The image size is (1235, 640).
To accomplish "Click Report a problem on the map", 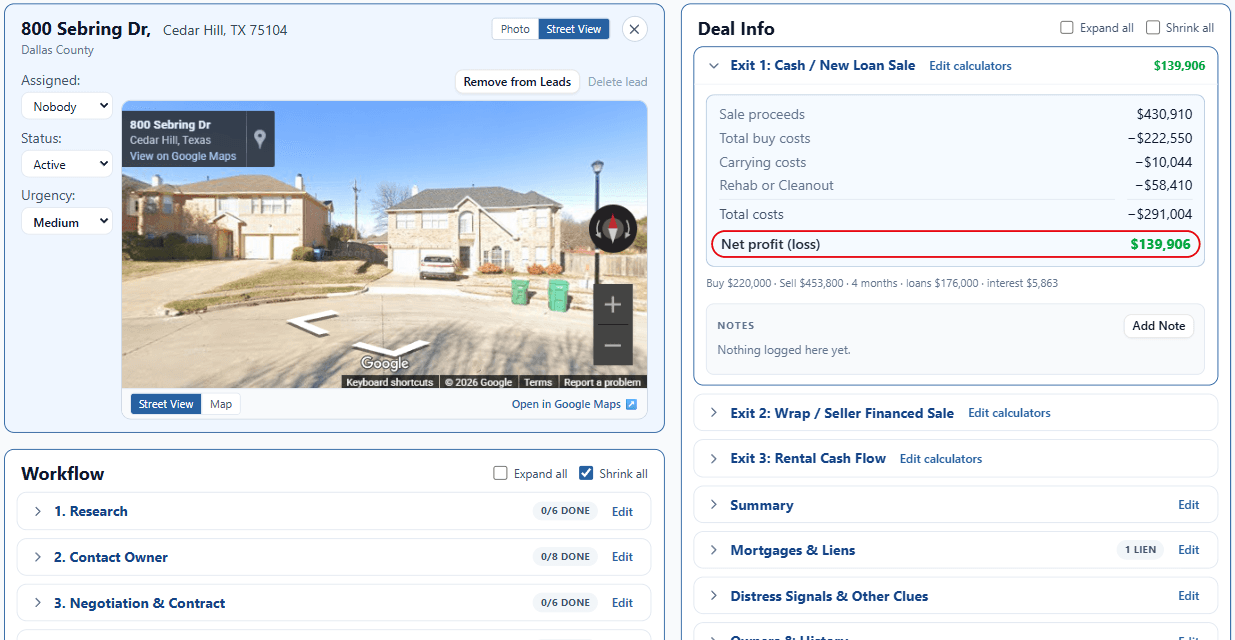I will tap(602, 382).
